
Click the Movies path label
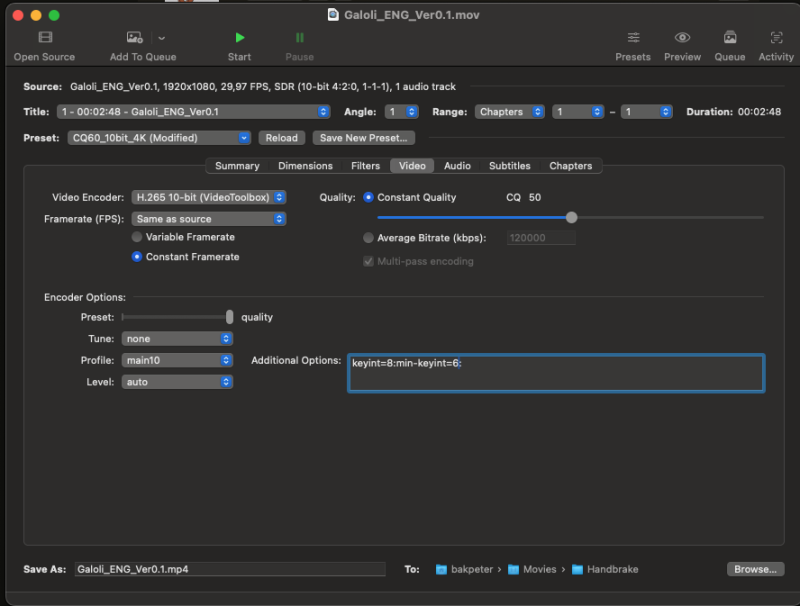pyautogui.click(x=539, y=569)
